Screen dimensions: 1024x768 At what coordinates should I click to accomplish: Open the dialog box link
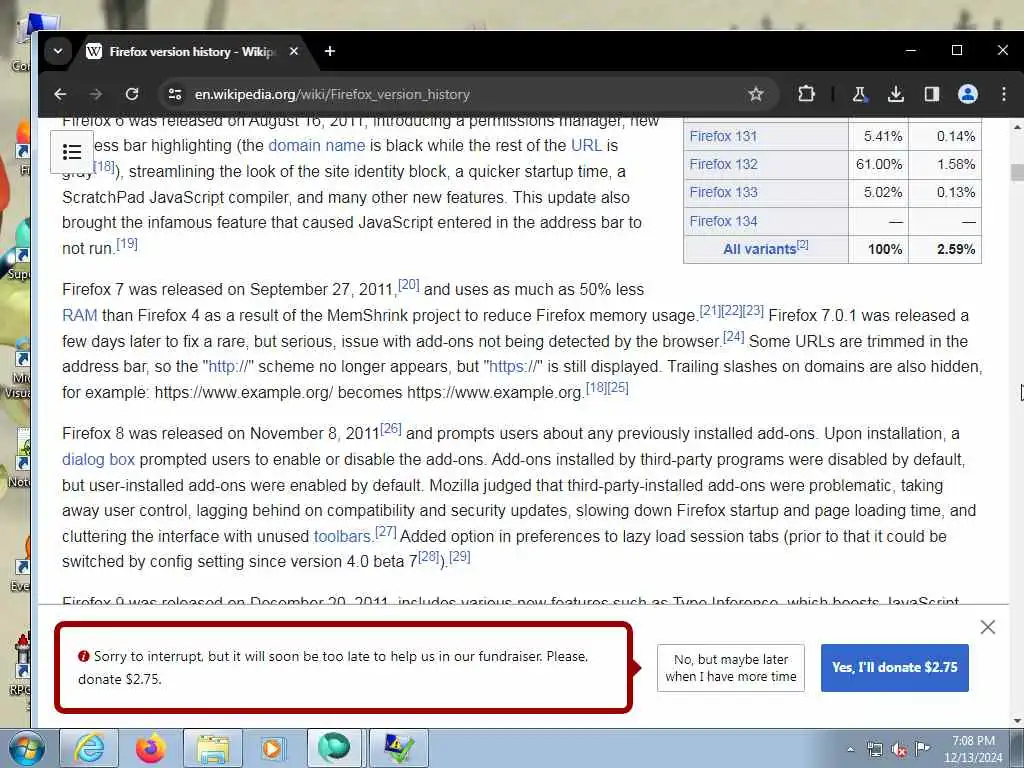tap(99, 459)
